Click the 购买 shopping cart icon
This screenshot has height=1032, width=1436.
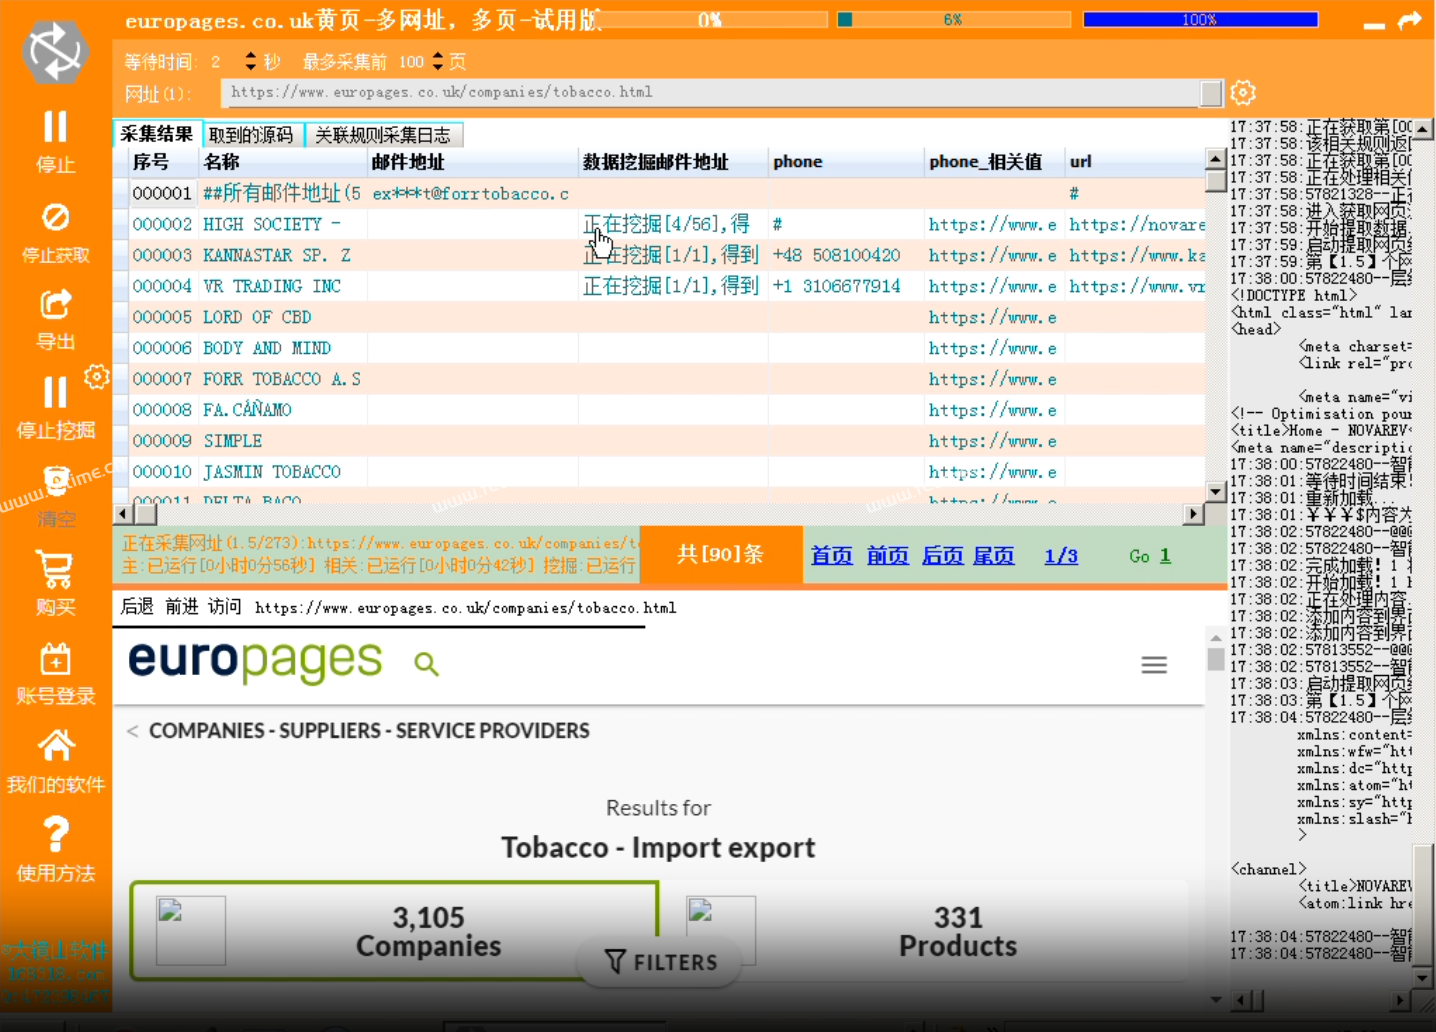point(55,570)
